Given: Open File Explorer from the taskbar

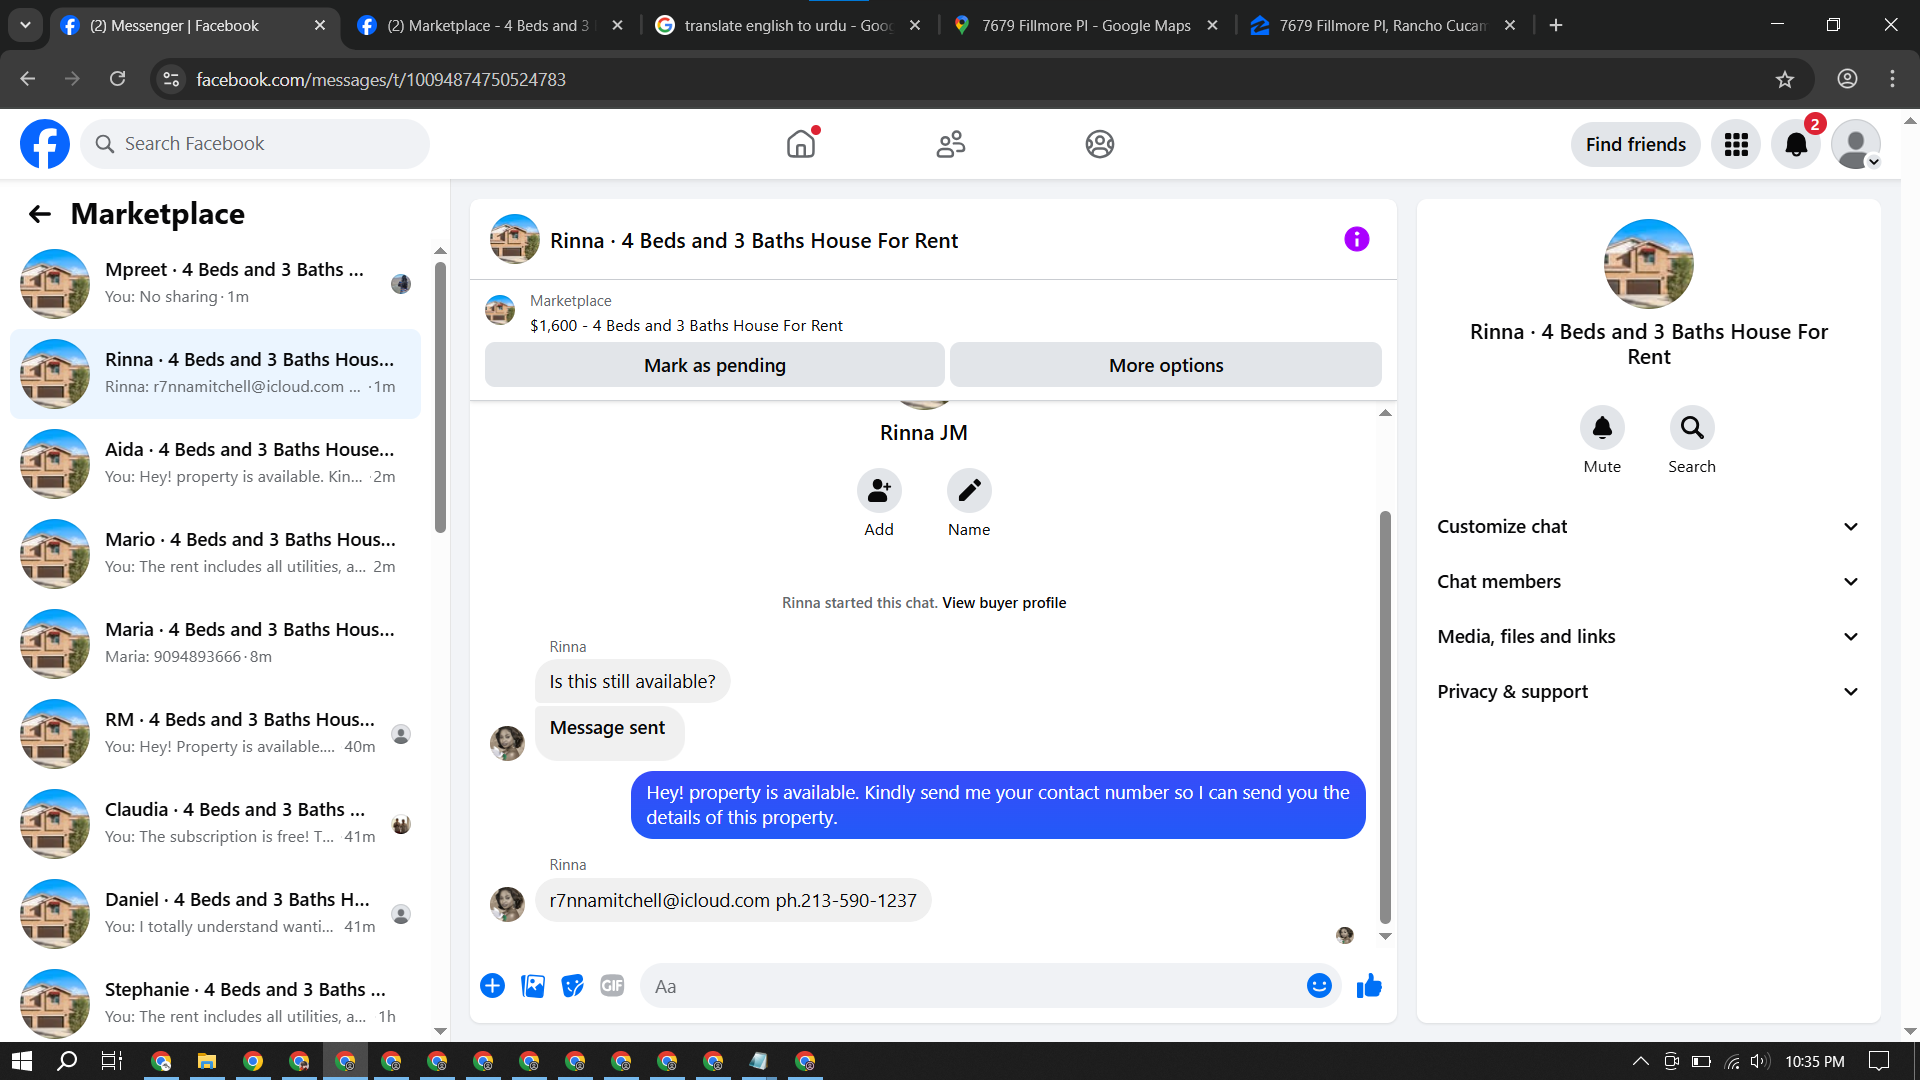Looking at the screenshot, I should pyautogui.click(x=207, y=1061).
